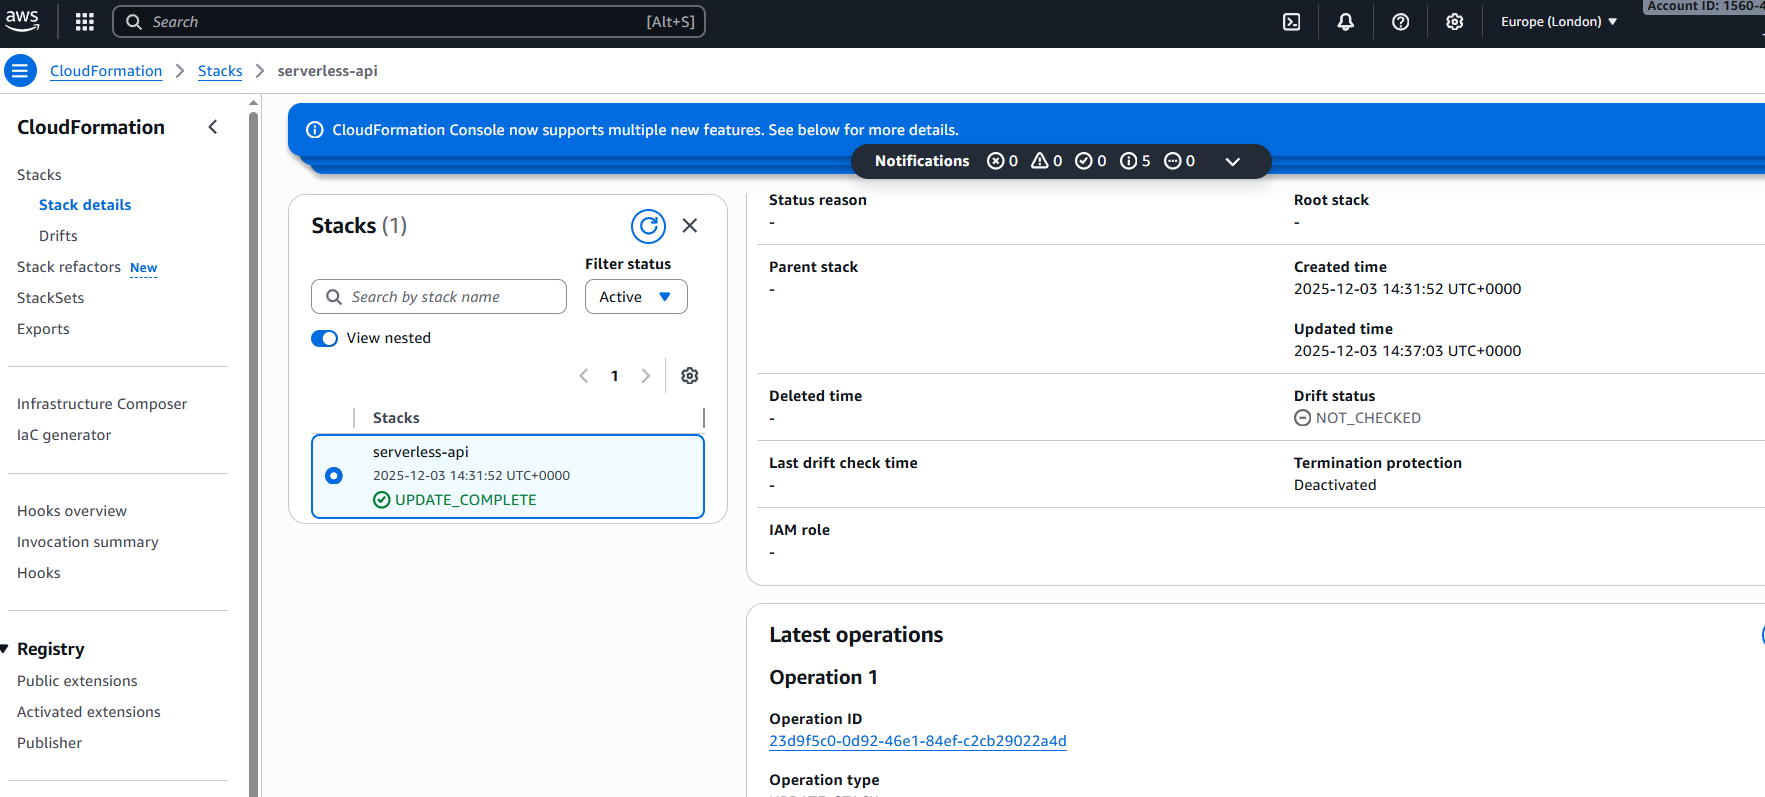1765x797 pixels.
Task: Go to next page of stacks
Action: click(x=646, y=376)
